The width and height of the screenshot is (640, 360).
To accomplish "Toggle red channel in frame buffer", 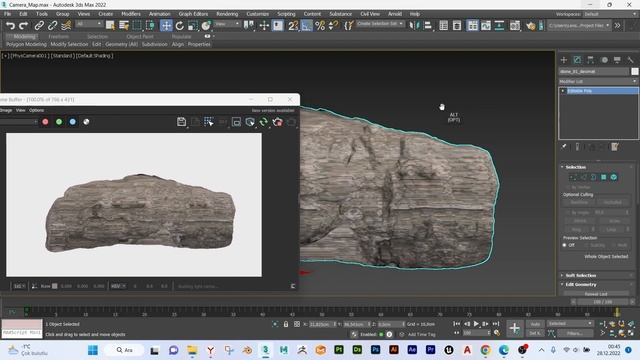I will click(45, 122).
